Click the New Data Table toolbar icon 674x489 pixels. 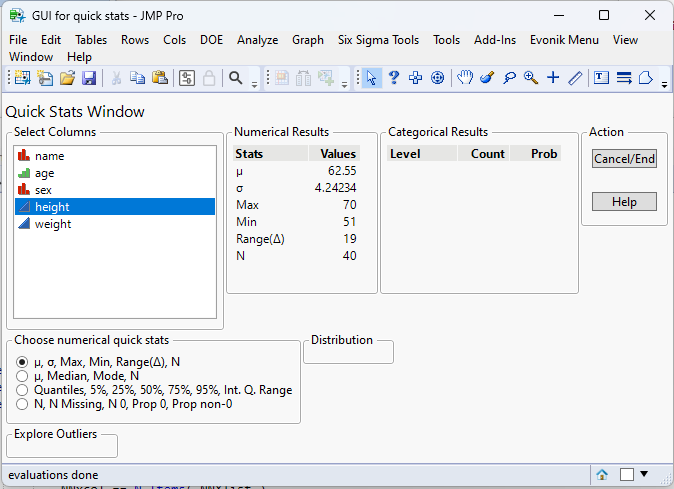coord(23,78)
